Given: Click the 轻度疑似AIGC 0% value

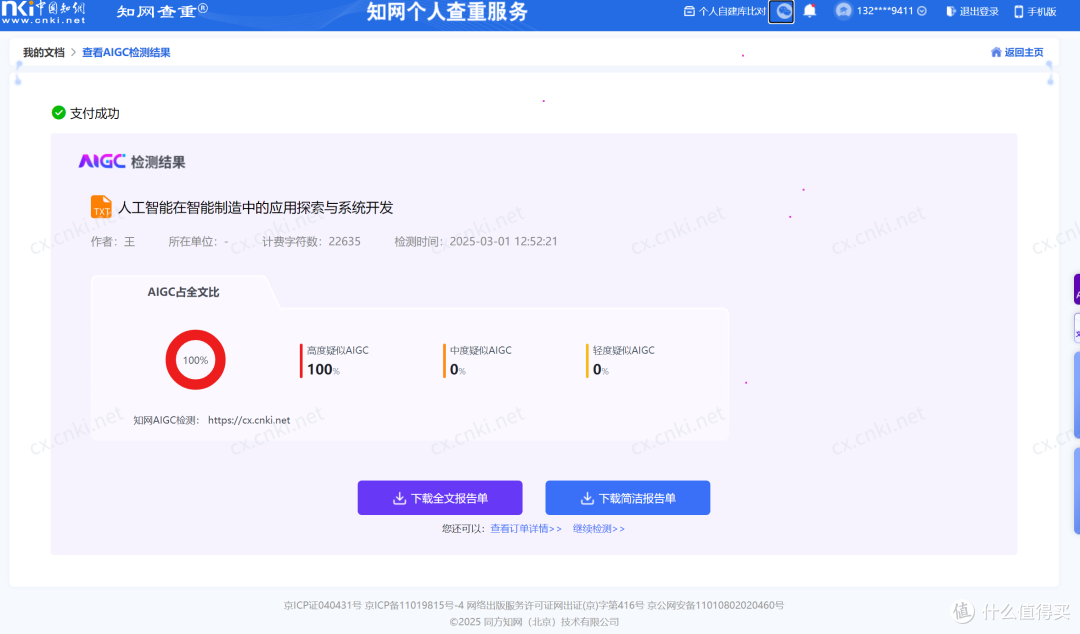Looking at the screenshot, I should coord(601,370).
